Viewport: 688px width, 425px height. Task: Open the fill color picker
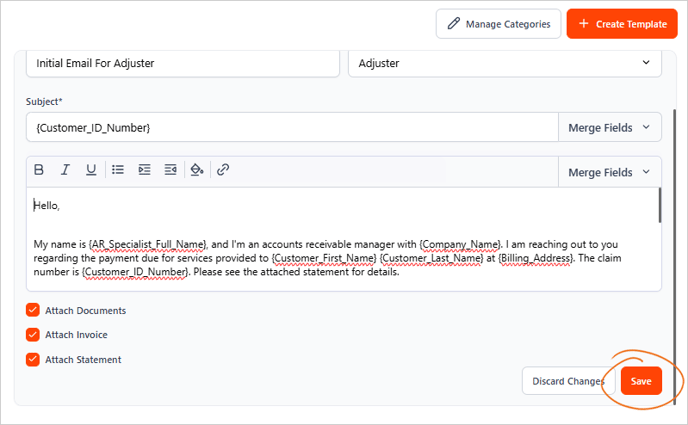pos(197,170)
